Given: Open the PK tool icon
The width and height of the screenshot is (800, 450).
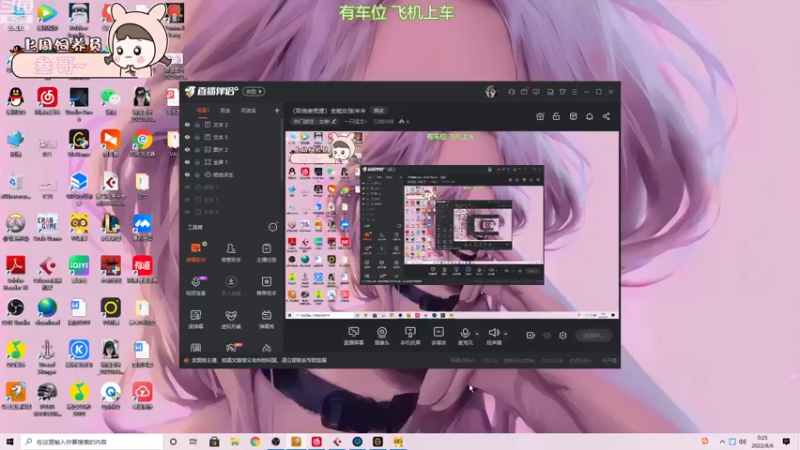Looking at the screenshot, I should pyautogui.click(x=232, y=348).
